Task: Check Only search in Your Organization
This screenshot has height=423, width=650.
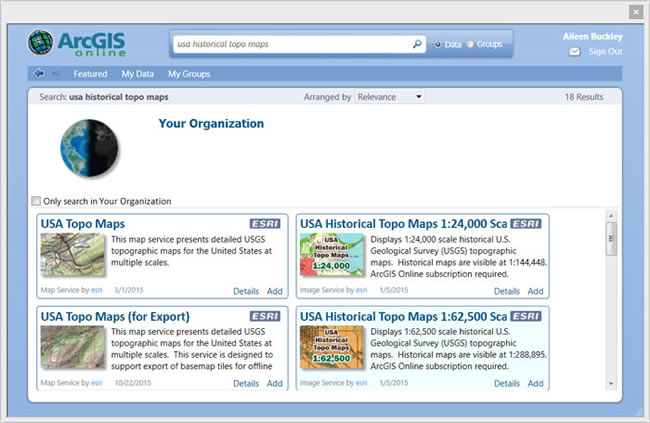Action: 36,201
